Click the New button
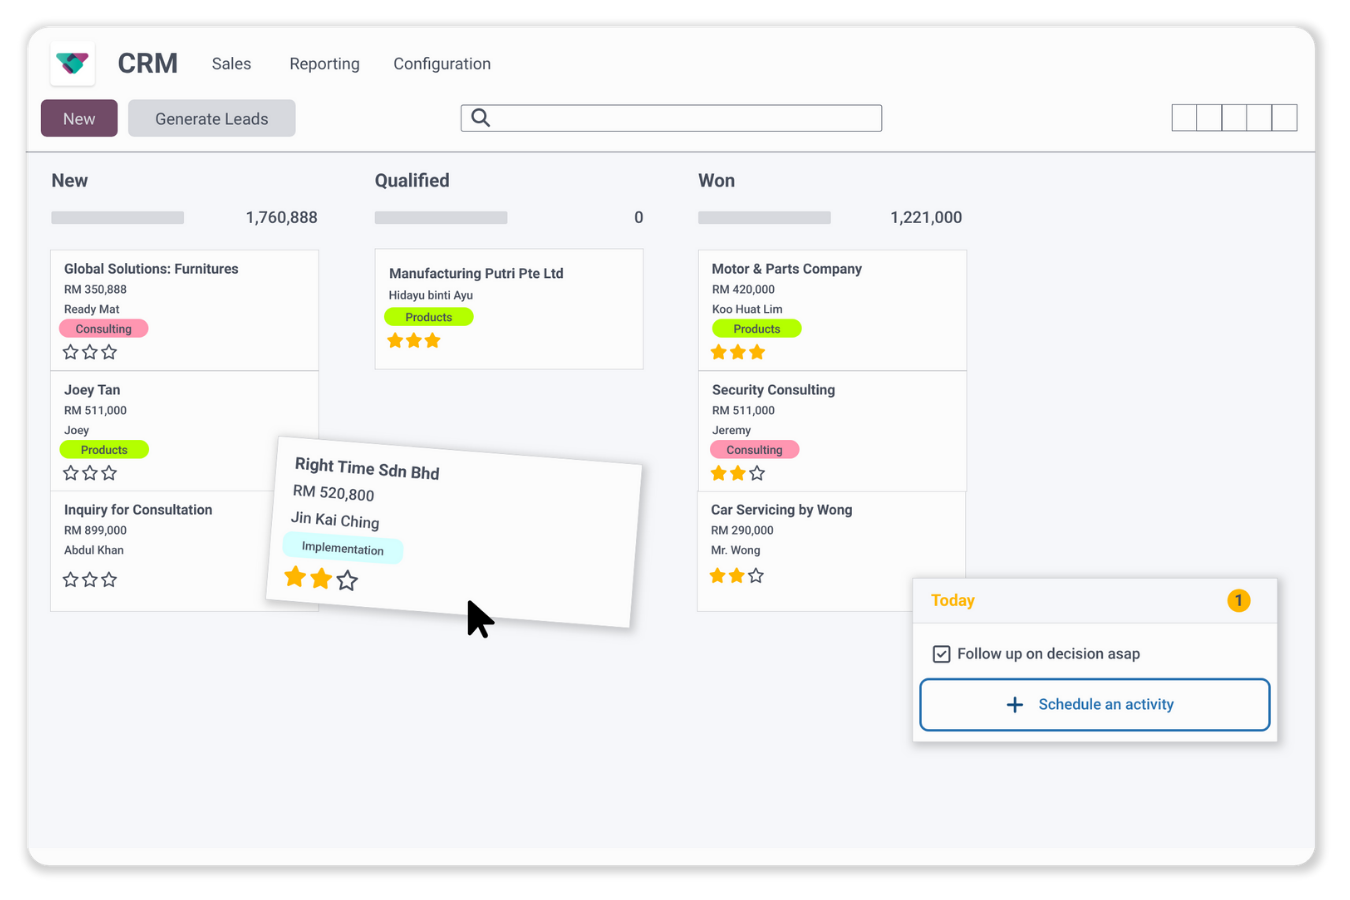This screenshot has height=900, width=1350. click(79, 118)
